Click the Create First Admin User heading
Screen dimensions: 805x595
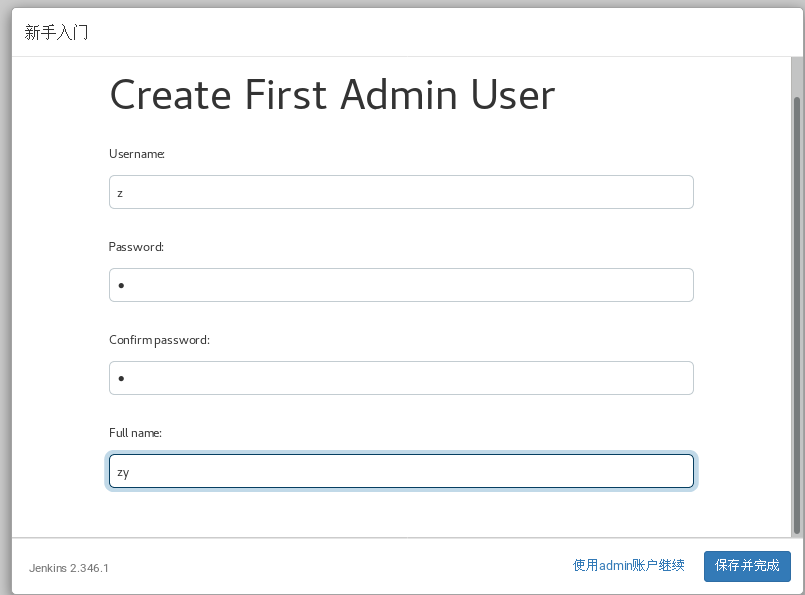(331, 96)
